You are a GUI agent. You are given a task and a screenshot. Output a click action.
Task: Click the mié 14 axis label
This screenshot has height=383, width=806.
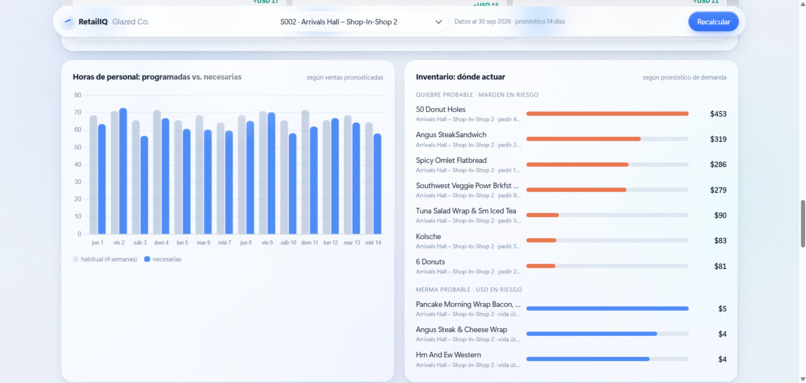click(x=373, y=243)
